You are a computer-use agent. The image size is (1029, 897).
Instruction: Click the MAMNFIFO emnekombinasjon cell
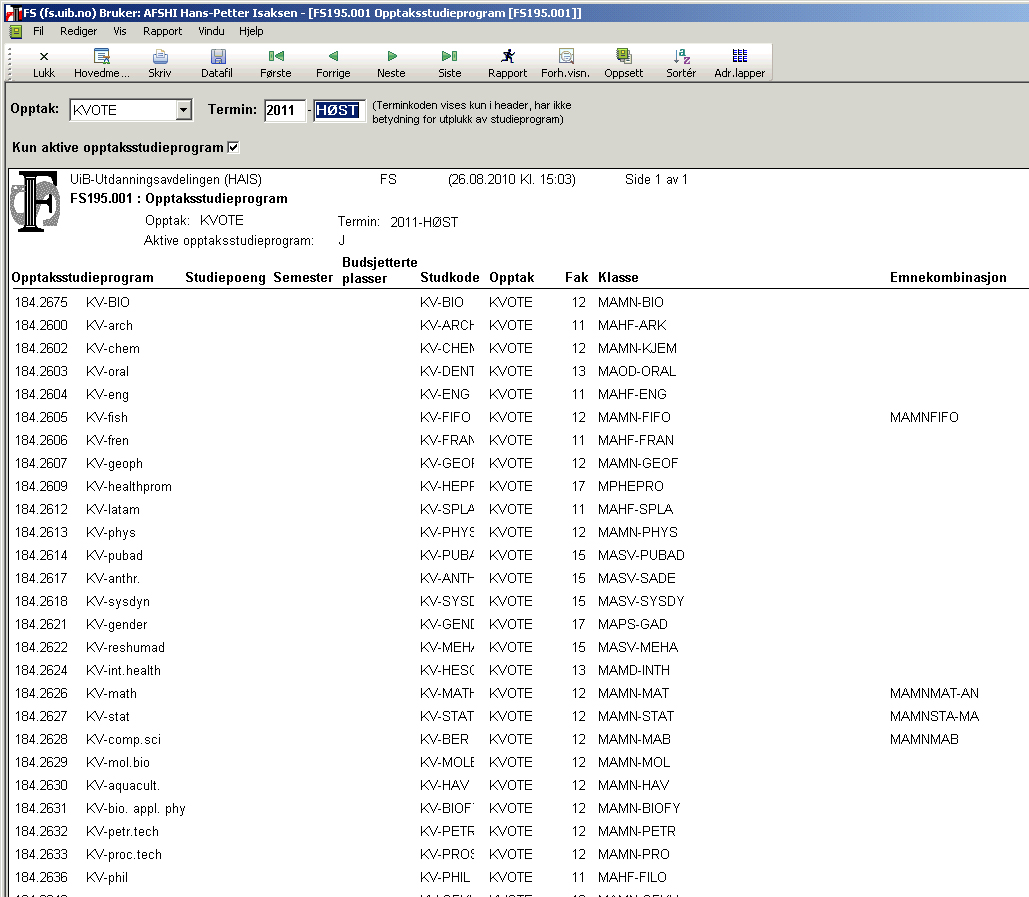click(x=924, y=417)
